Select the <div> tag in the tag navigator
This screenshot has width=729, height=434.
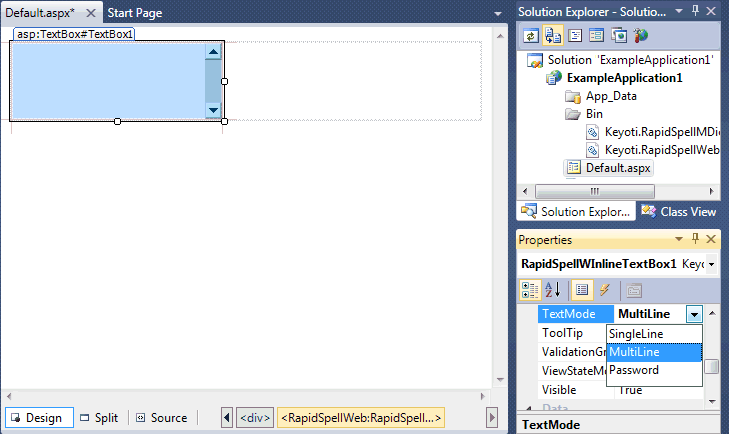tap(252, 418)
